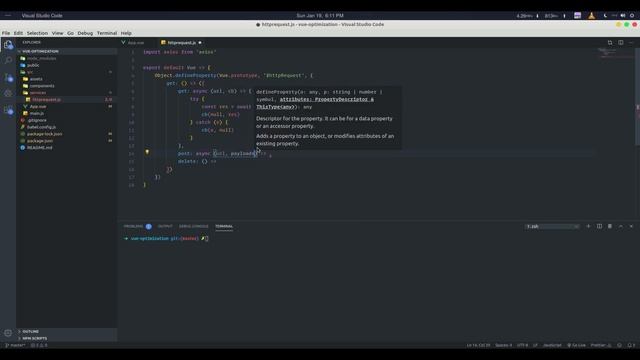
Task: Open the Extensions view in activity bar
Action: [x=8, y=109]
